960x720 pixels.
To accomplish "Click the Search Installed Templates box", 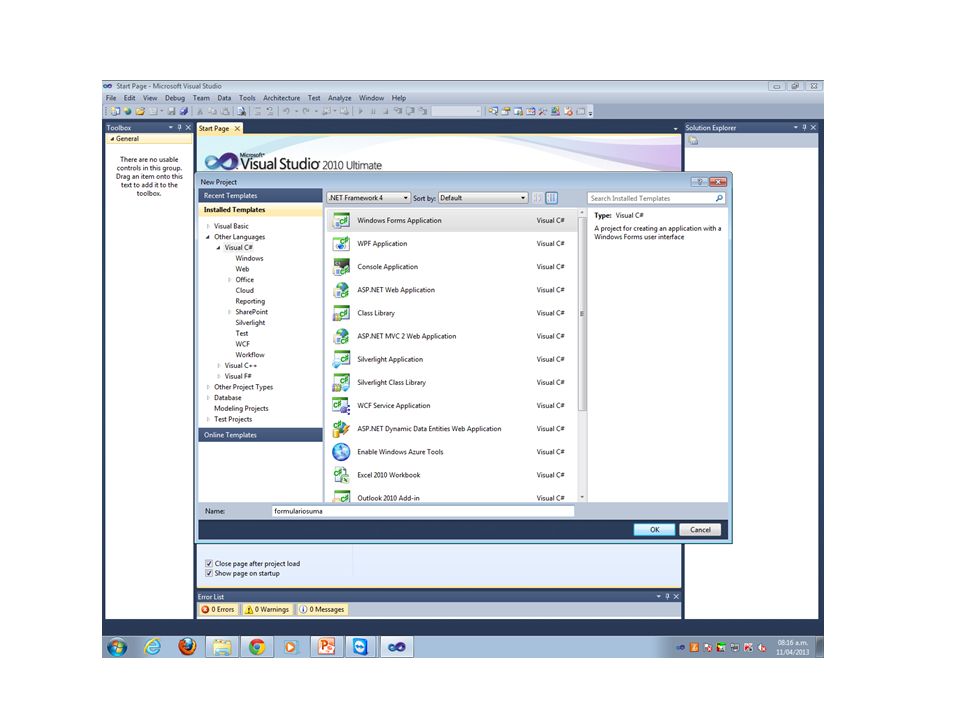I will coord(656,198).
